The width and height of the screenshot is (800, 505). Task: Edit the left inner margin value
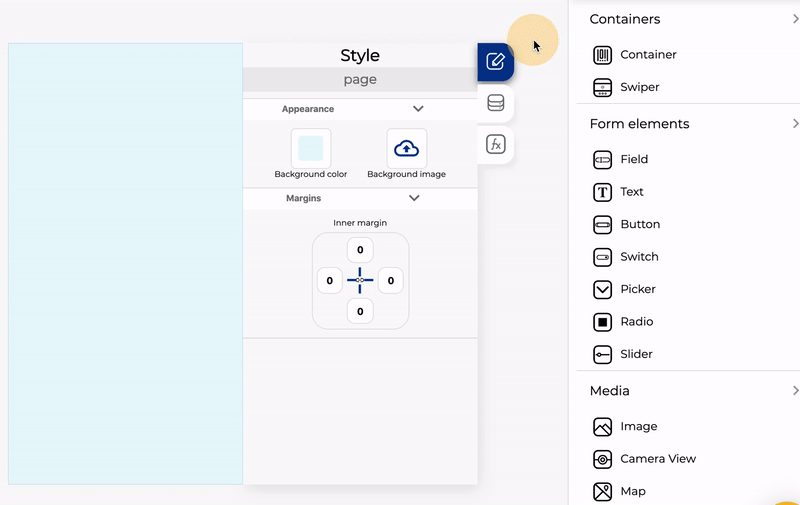tap(330, 281)
